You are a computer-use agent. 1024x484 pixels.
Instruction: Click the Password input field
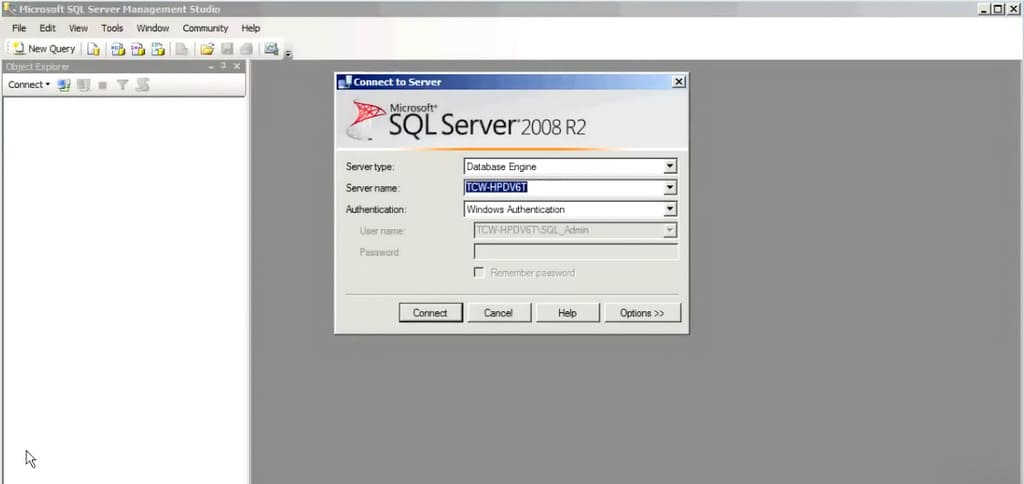575,252
